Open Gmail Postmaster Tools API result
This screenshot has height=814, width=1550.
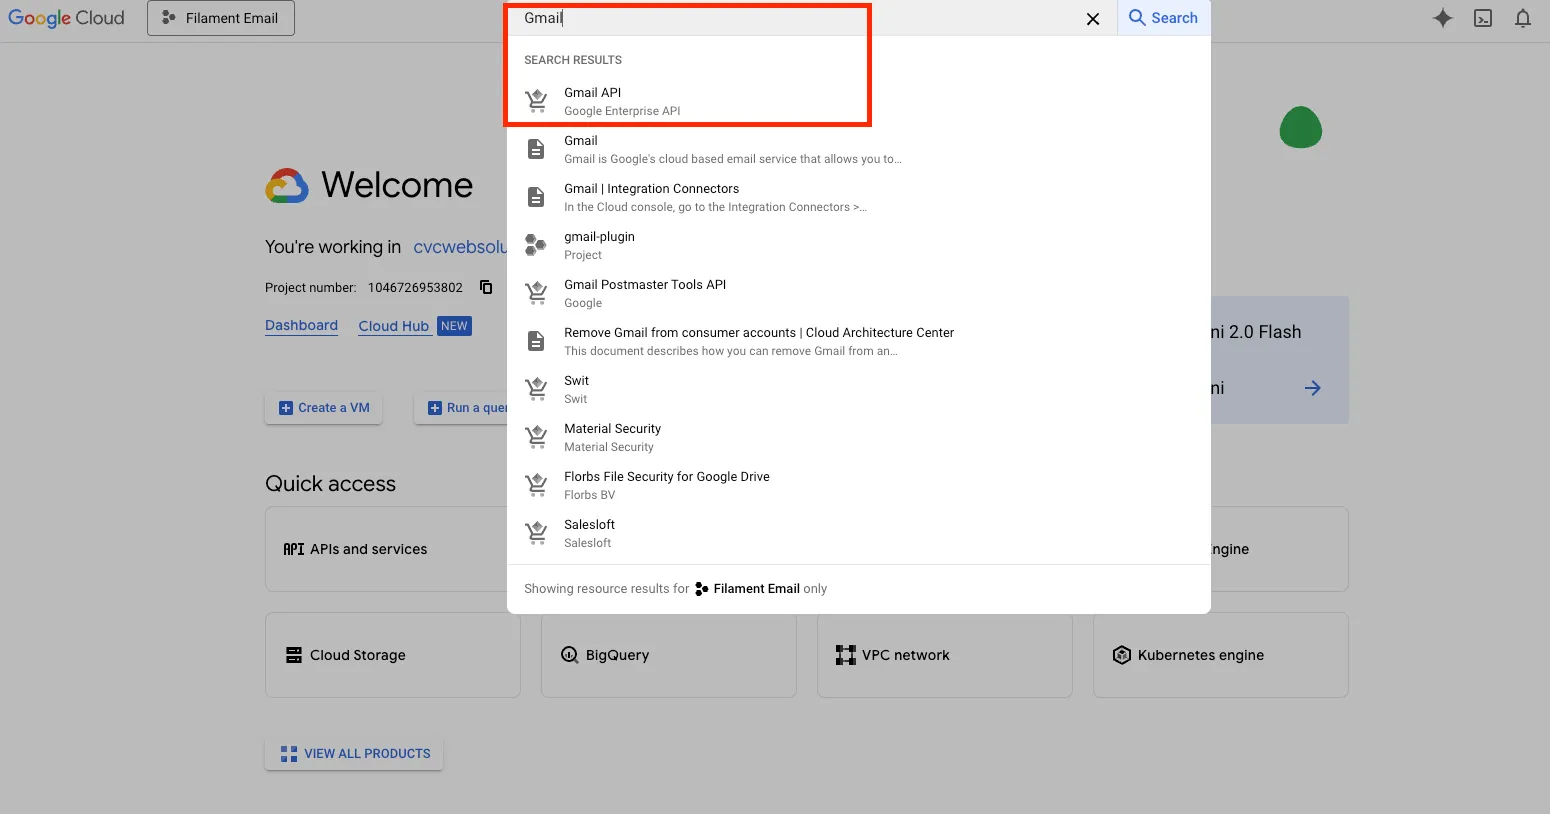tap(859, 293)
